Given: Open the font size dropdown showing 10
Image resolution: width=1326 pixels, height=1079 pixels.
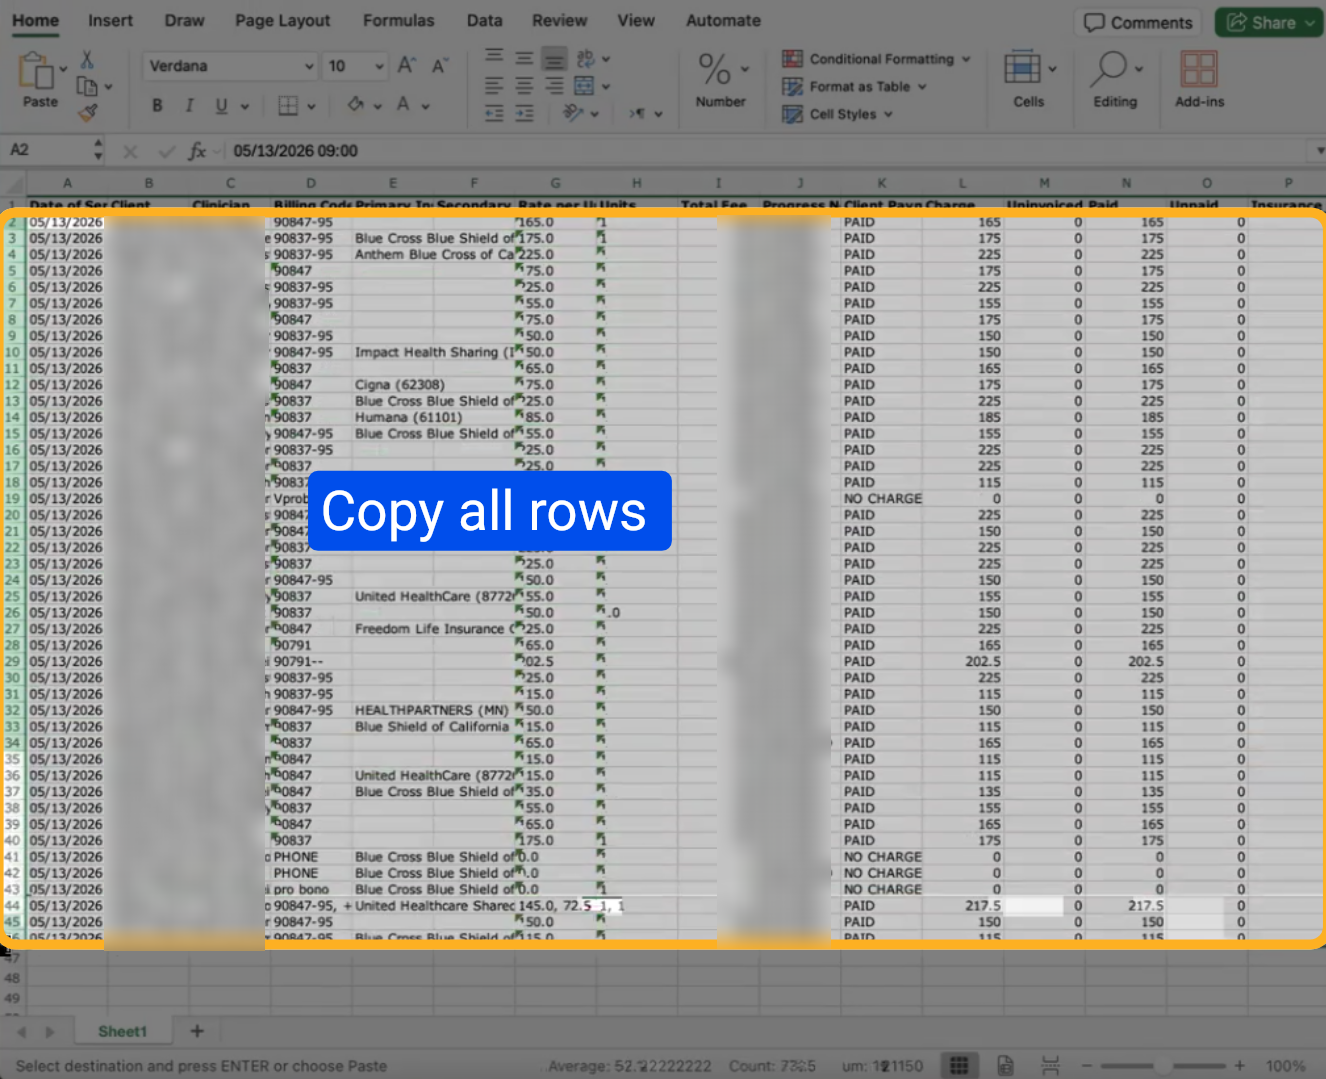Looking at the screenshot, I should coord(379,66).
